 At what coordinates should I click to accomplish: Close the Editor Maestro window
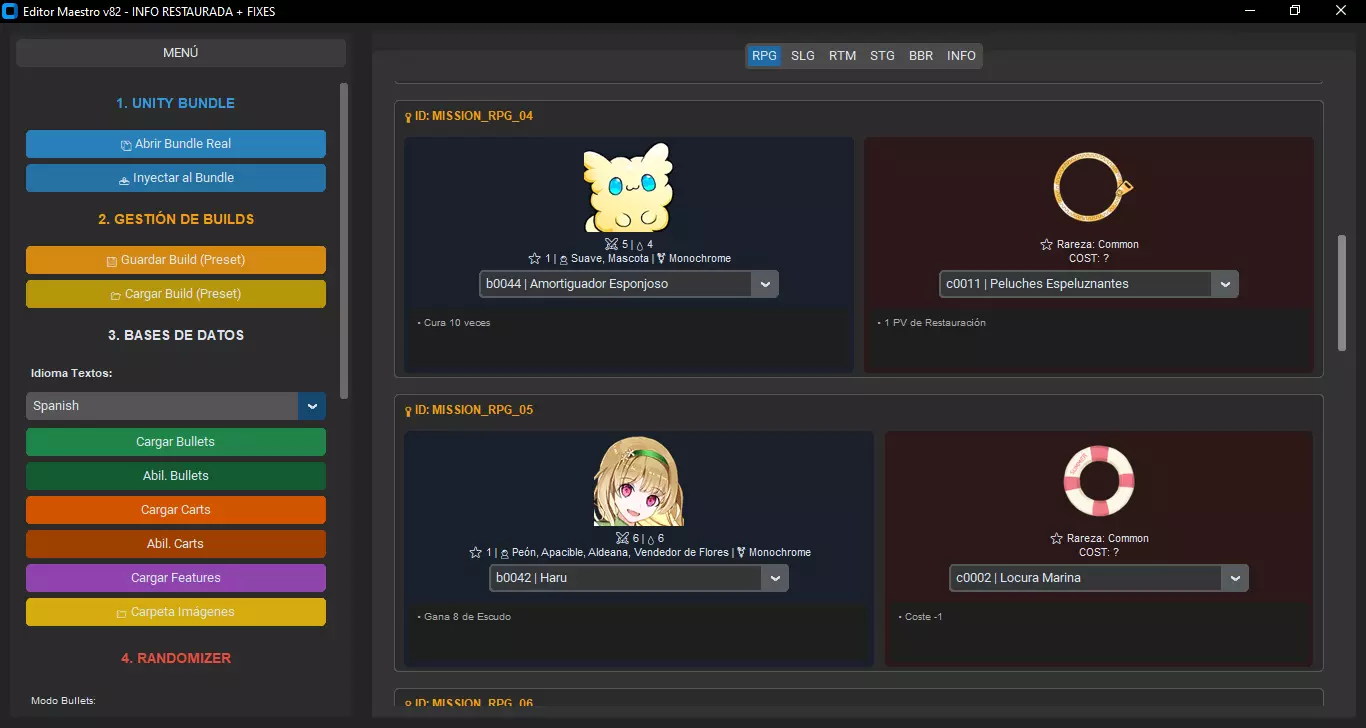coord(1341,11)
